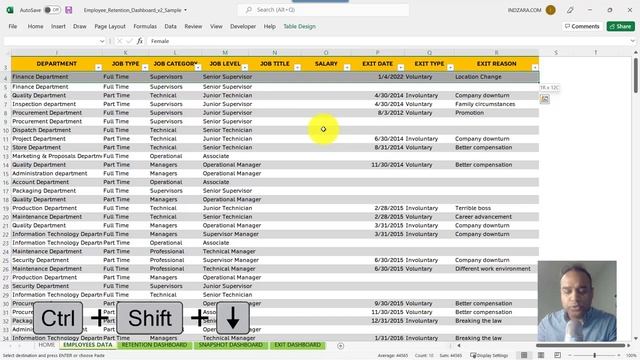
Task: Open the EXIT TYPE filter dropdown
Action: coord(451,67)
